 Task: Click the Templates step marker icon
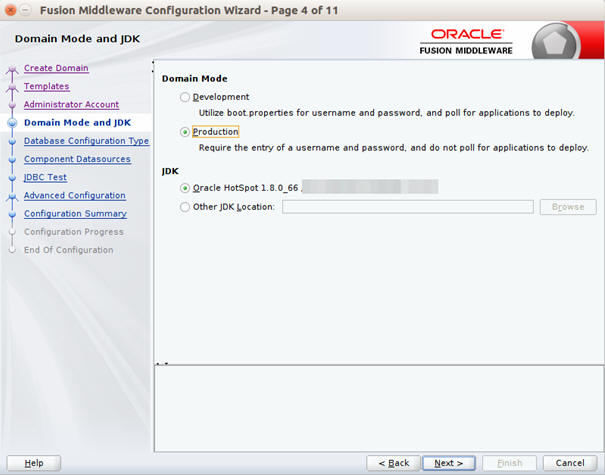click(x=12, y=88)
